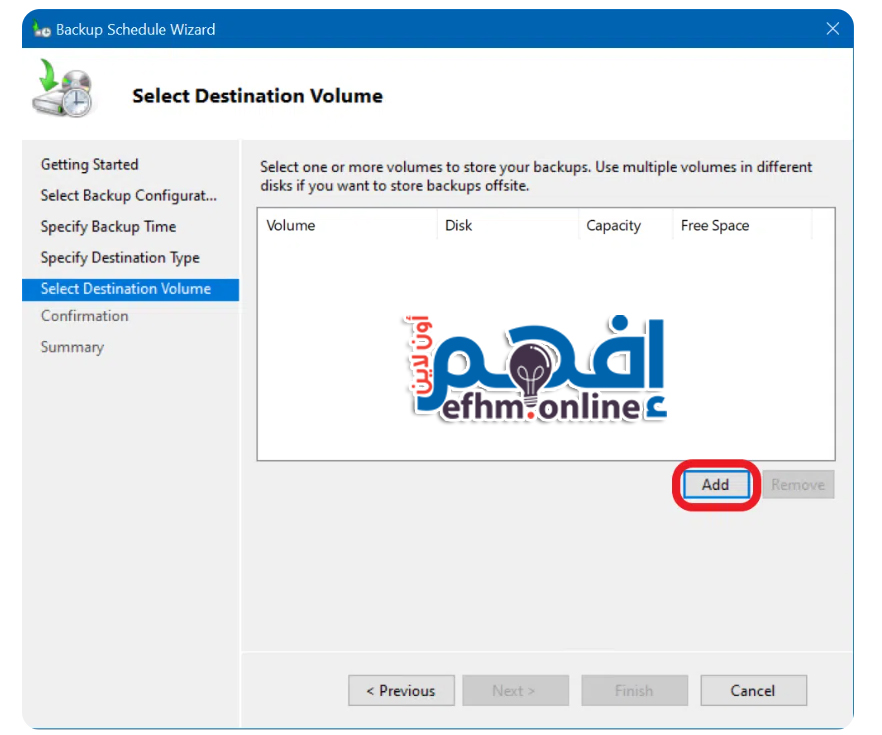Click the Next button
The image size is (882, 735).
[514, 691]
